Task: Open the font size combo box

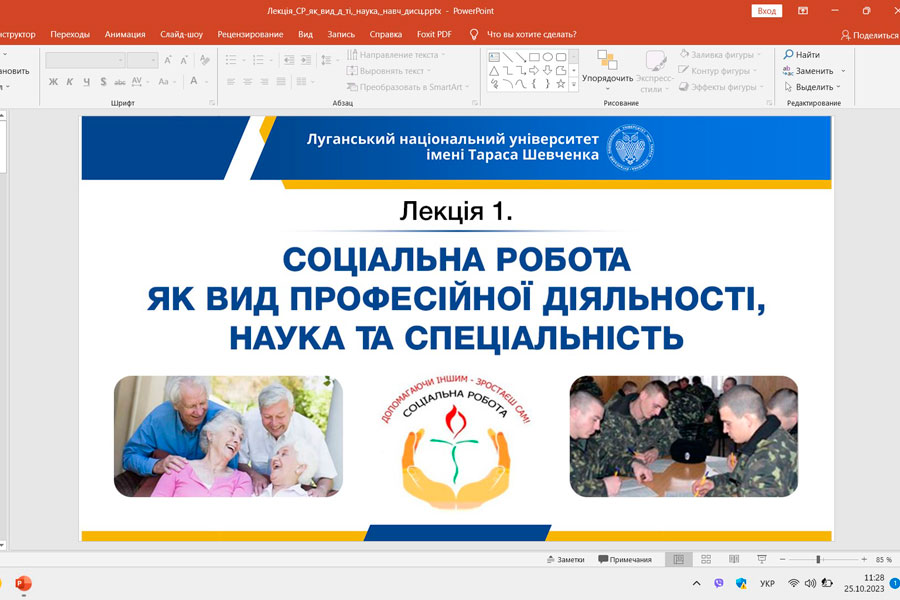Action: [142, 60]
